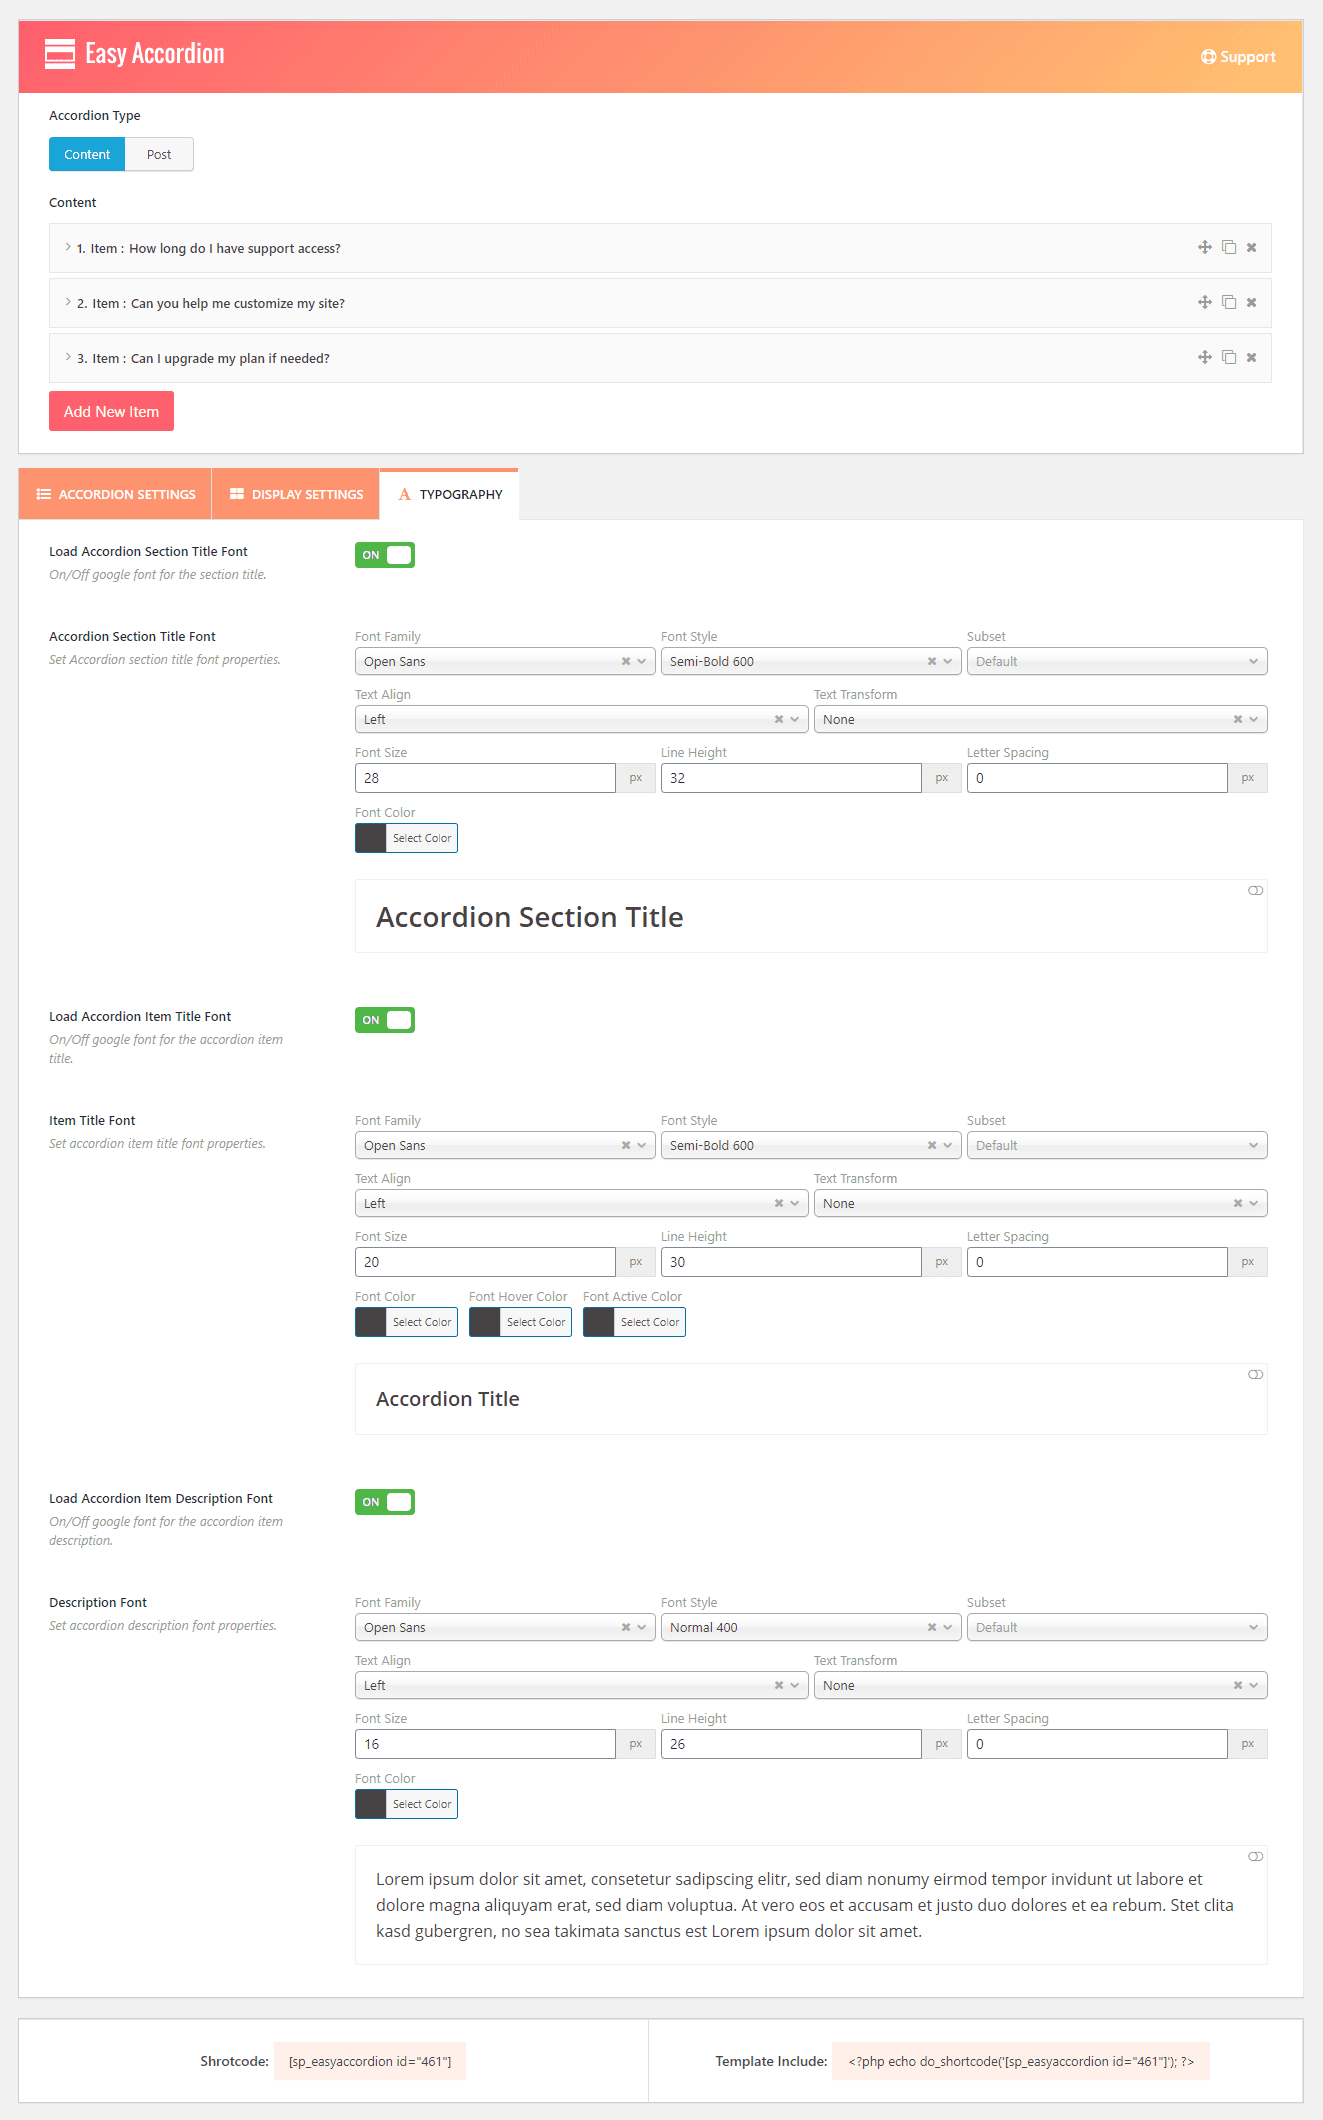
Task: Click Section Title Line Height field showing 32
Action: (791, 778)
